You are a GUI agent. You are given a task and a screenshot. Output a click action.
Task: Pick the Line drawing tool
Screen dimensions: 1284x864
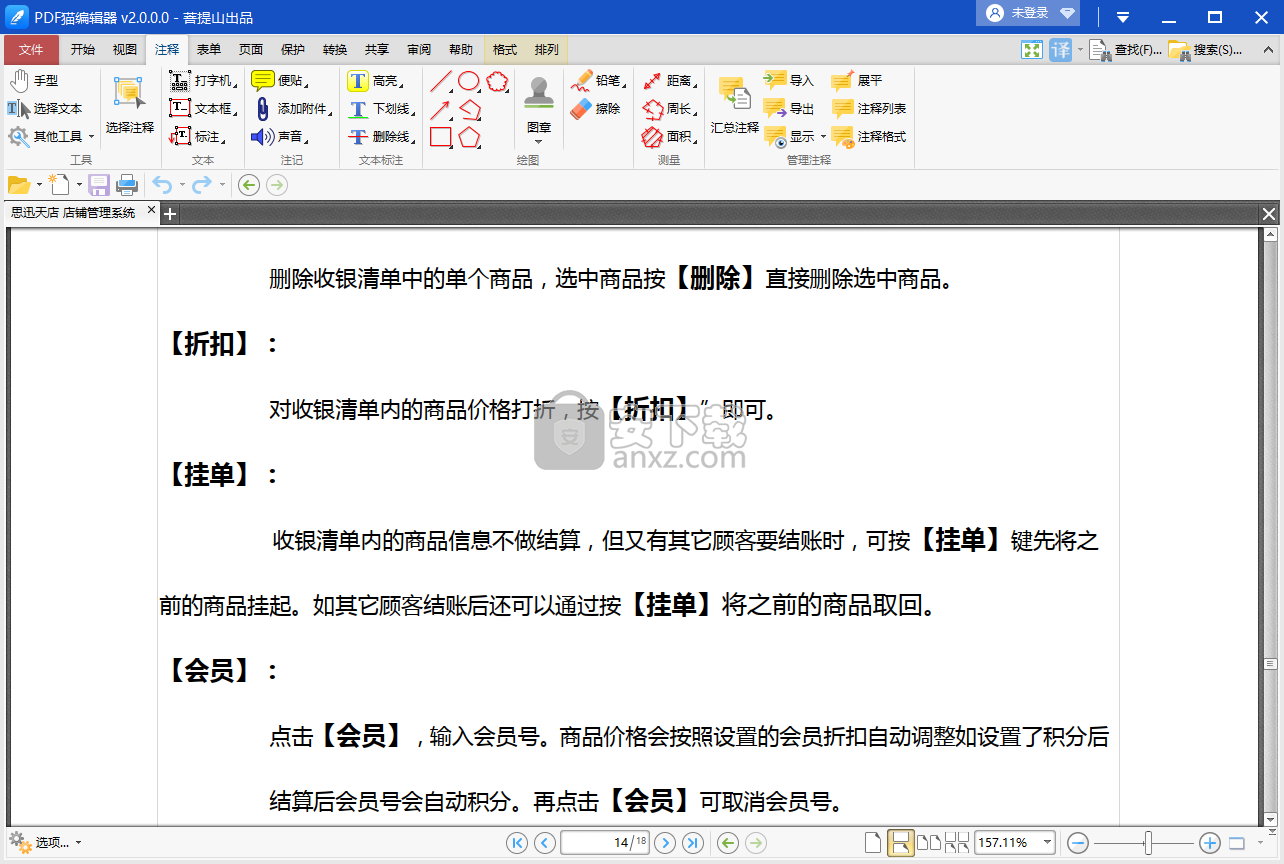(441, 81)
